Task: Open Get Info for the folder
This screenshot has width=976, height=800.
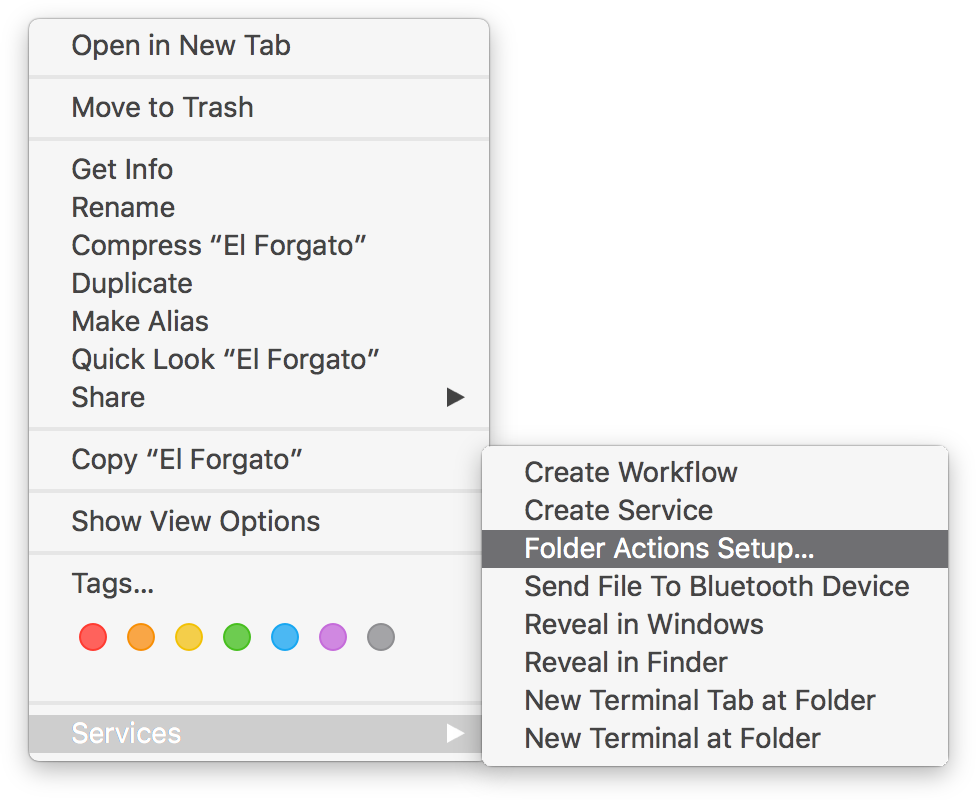Action: click(x=259, y=169)
